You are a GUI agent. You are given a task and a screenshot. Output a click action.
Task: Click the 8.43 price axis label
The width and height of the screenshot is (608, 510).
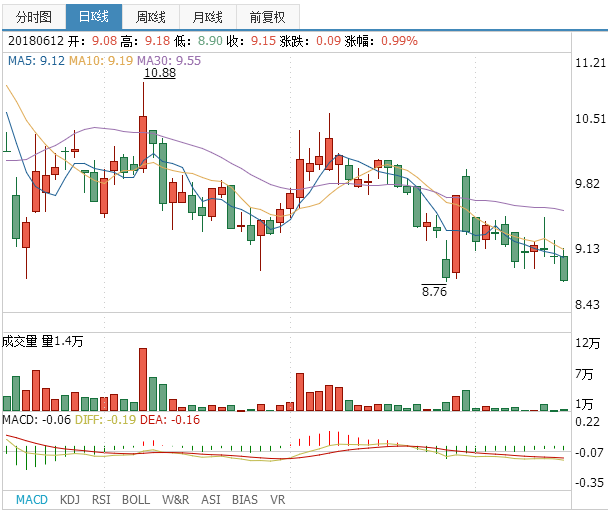coord(587,305)
